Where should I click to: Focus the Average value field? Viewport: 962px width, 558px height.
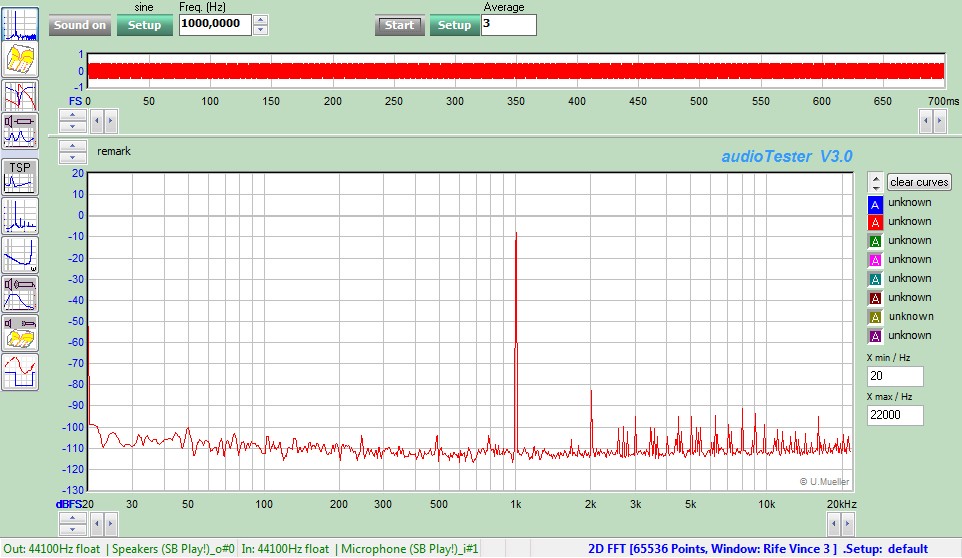[x=509, y=25]
